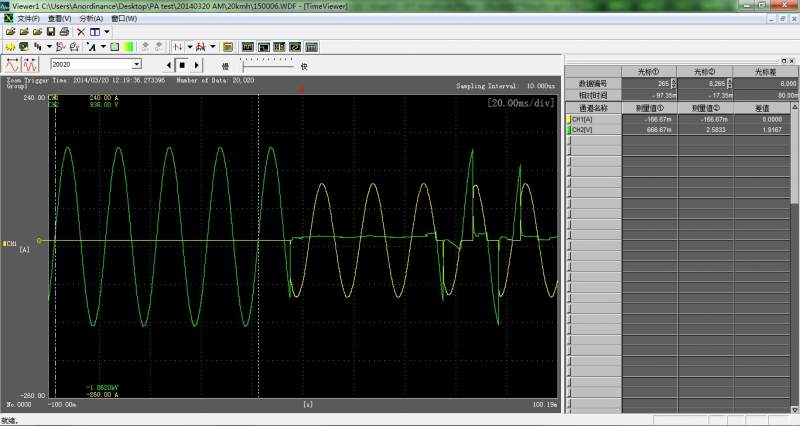The height and width of the screenshot is (426, 800).
Task: Open the 分析(A) menu
Action: (91, 18)
